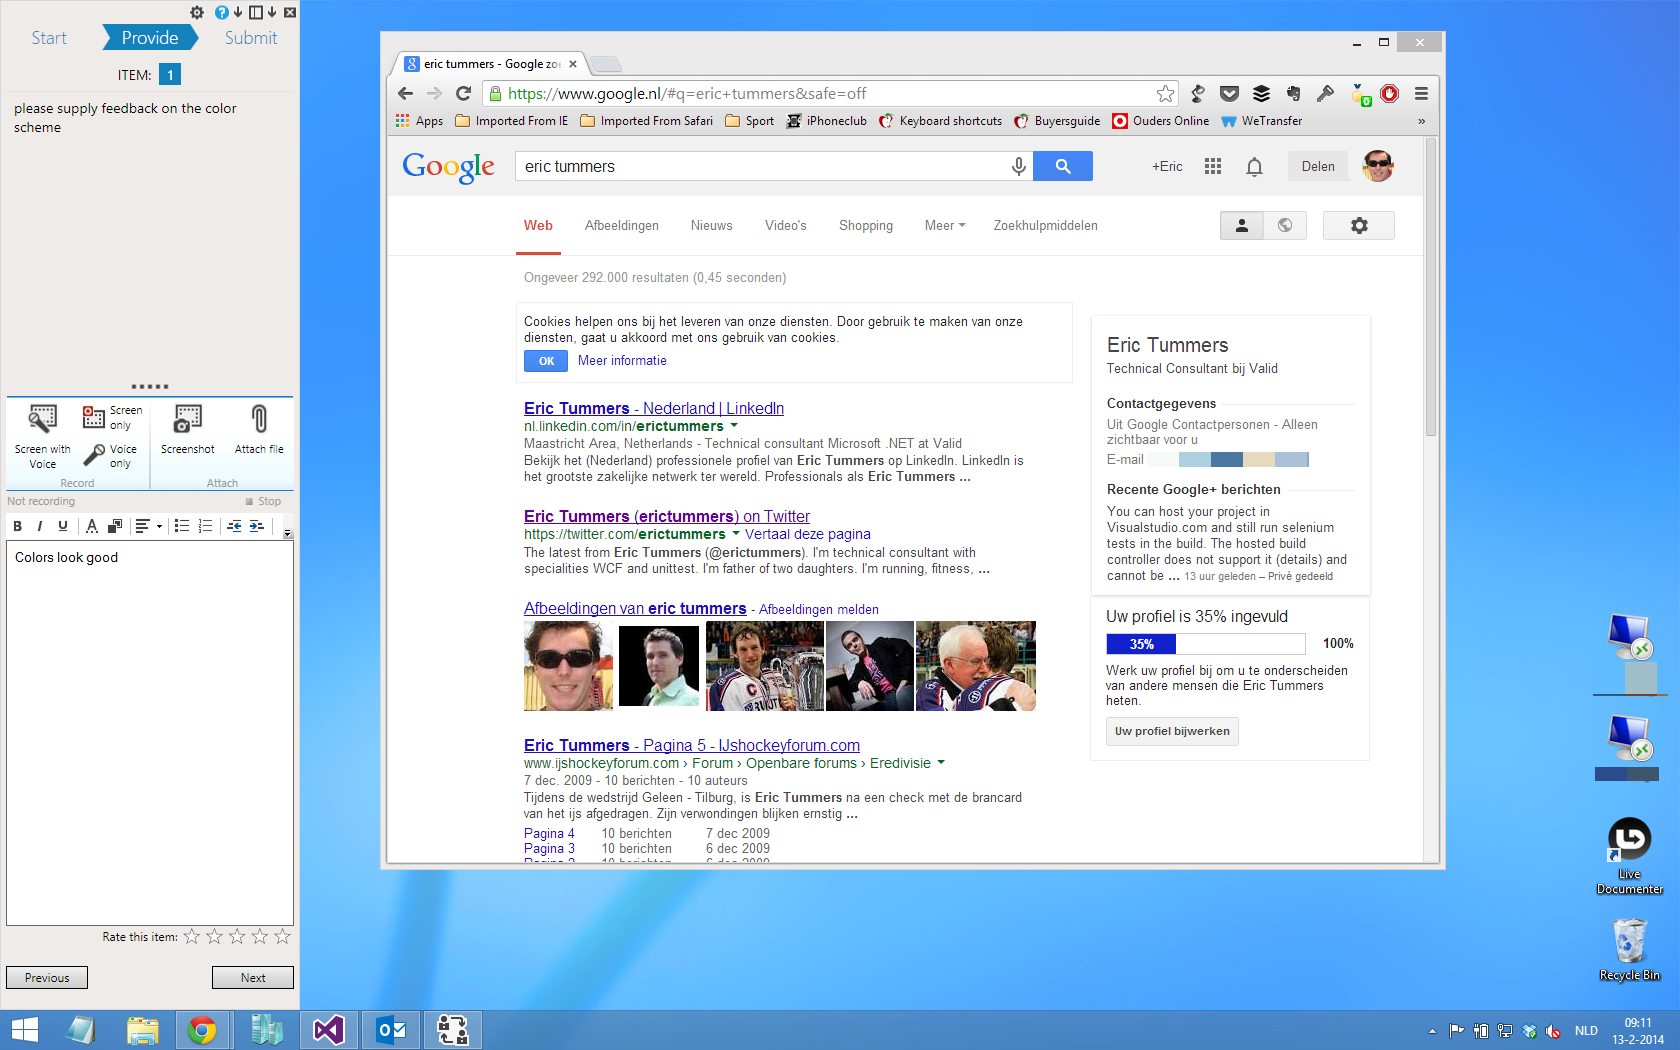The height and width of the screenshot is (1050, 1680).
Task: Start a Screen with Voice recording
Action: coord(42,434)
